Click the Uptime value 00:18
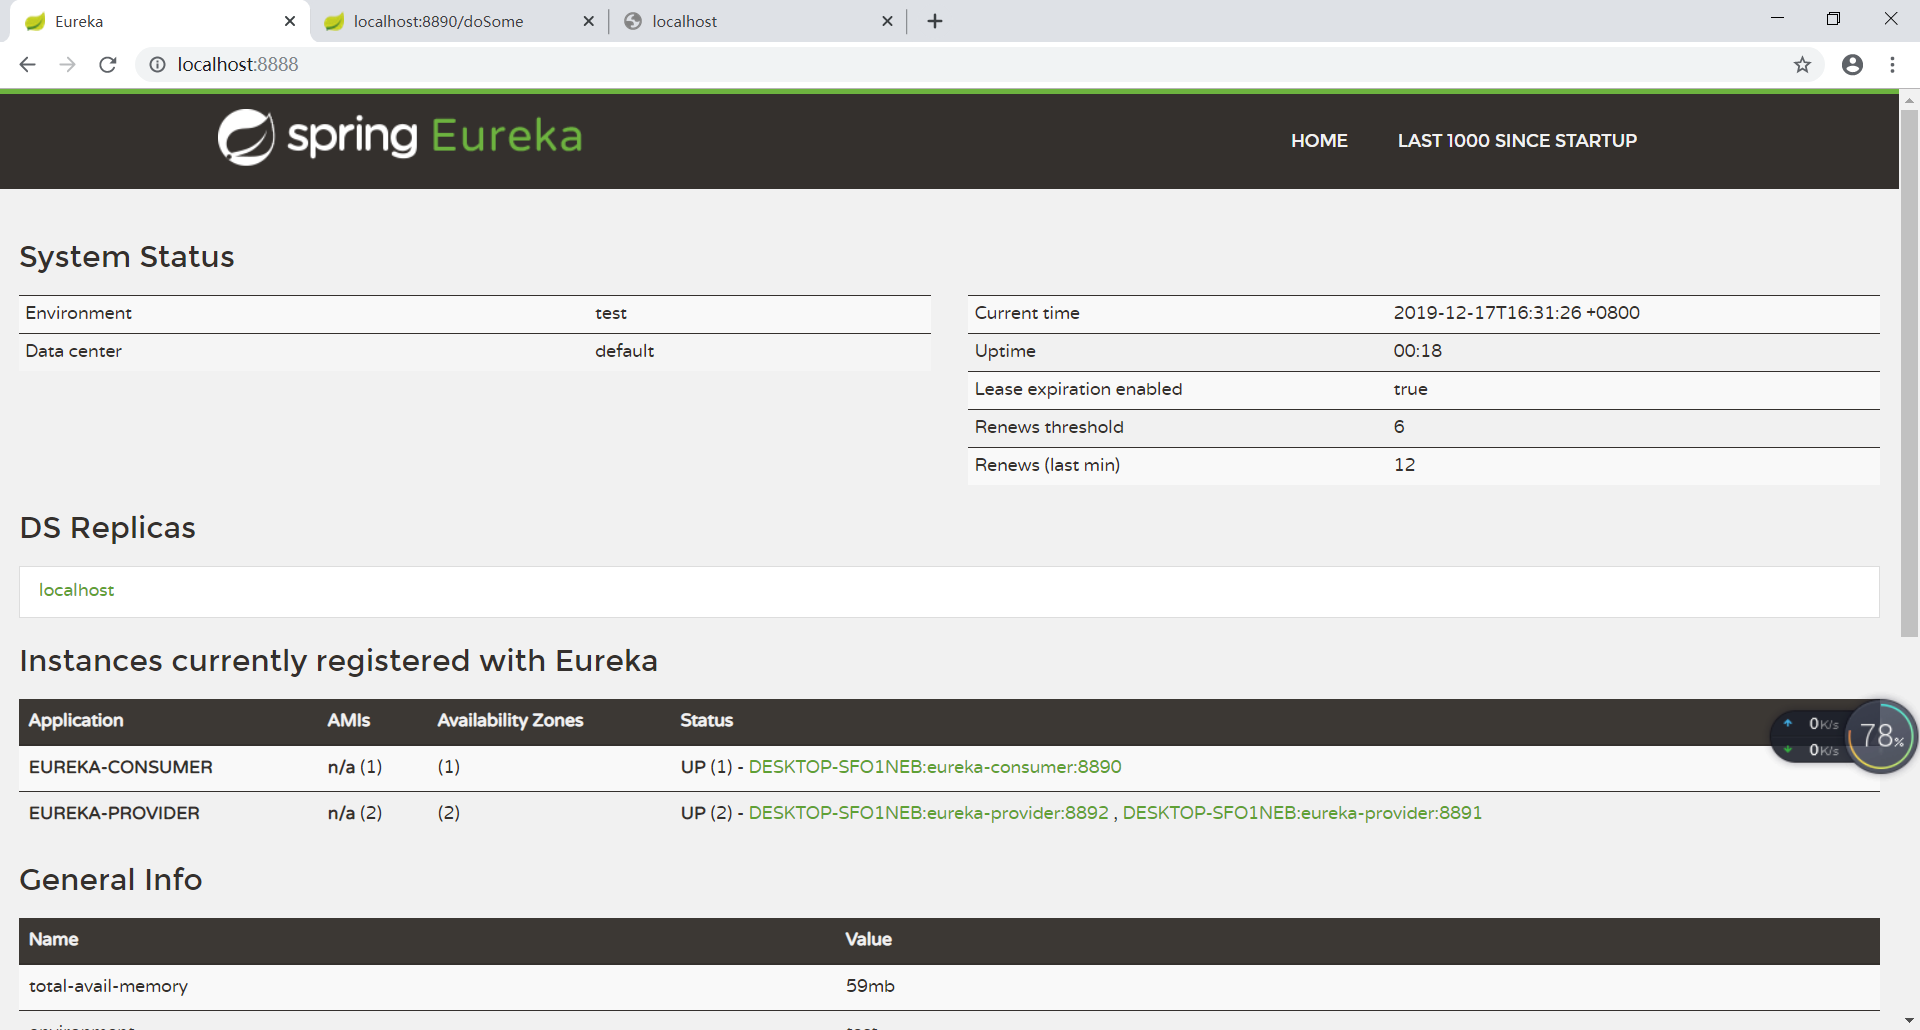 click(x=1417, y=351)
